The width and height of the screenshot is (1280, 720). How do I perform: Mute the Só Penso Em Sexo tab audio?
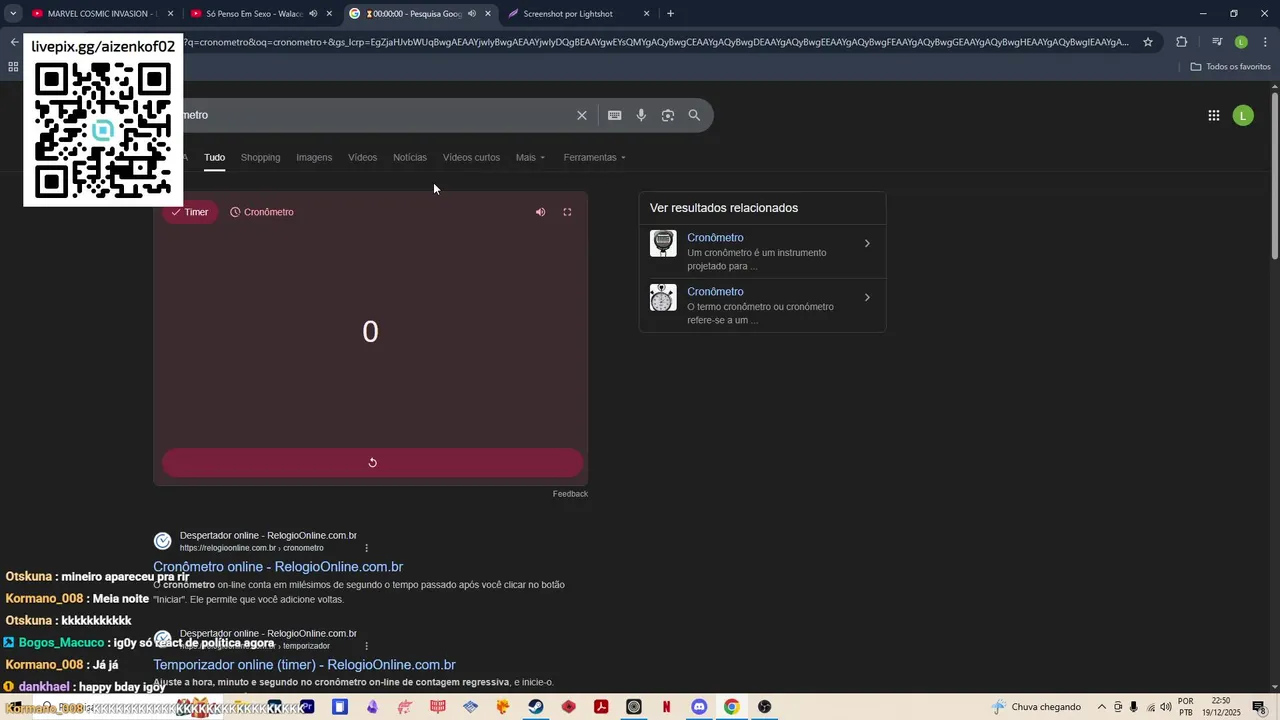click(x=313, y=14)
